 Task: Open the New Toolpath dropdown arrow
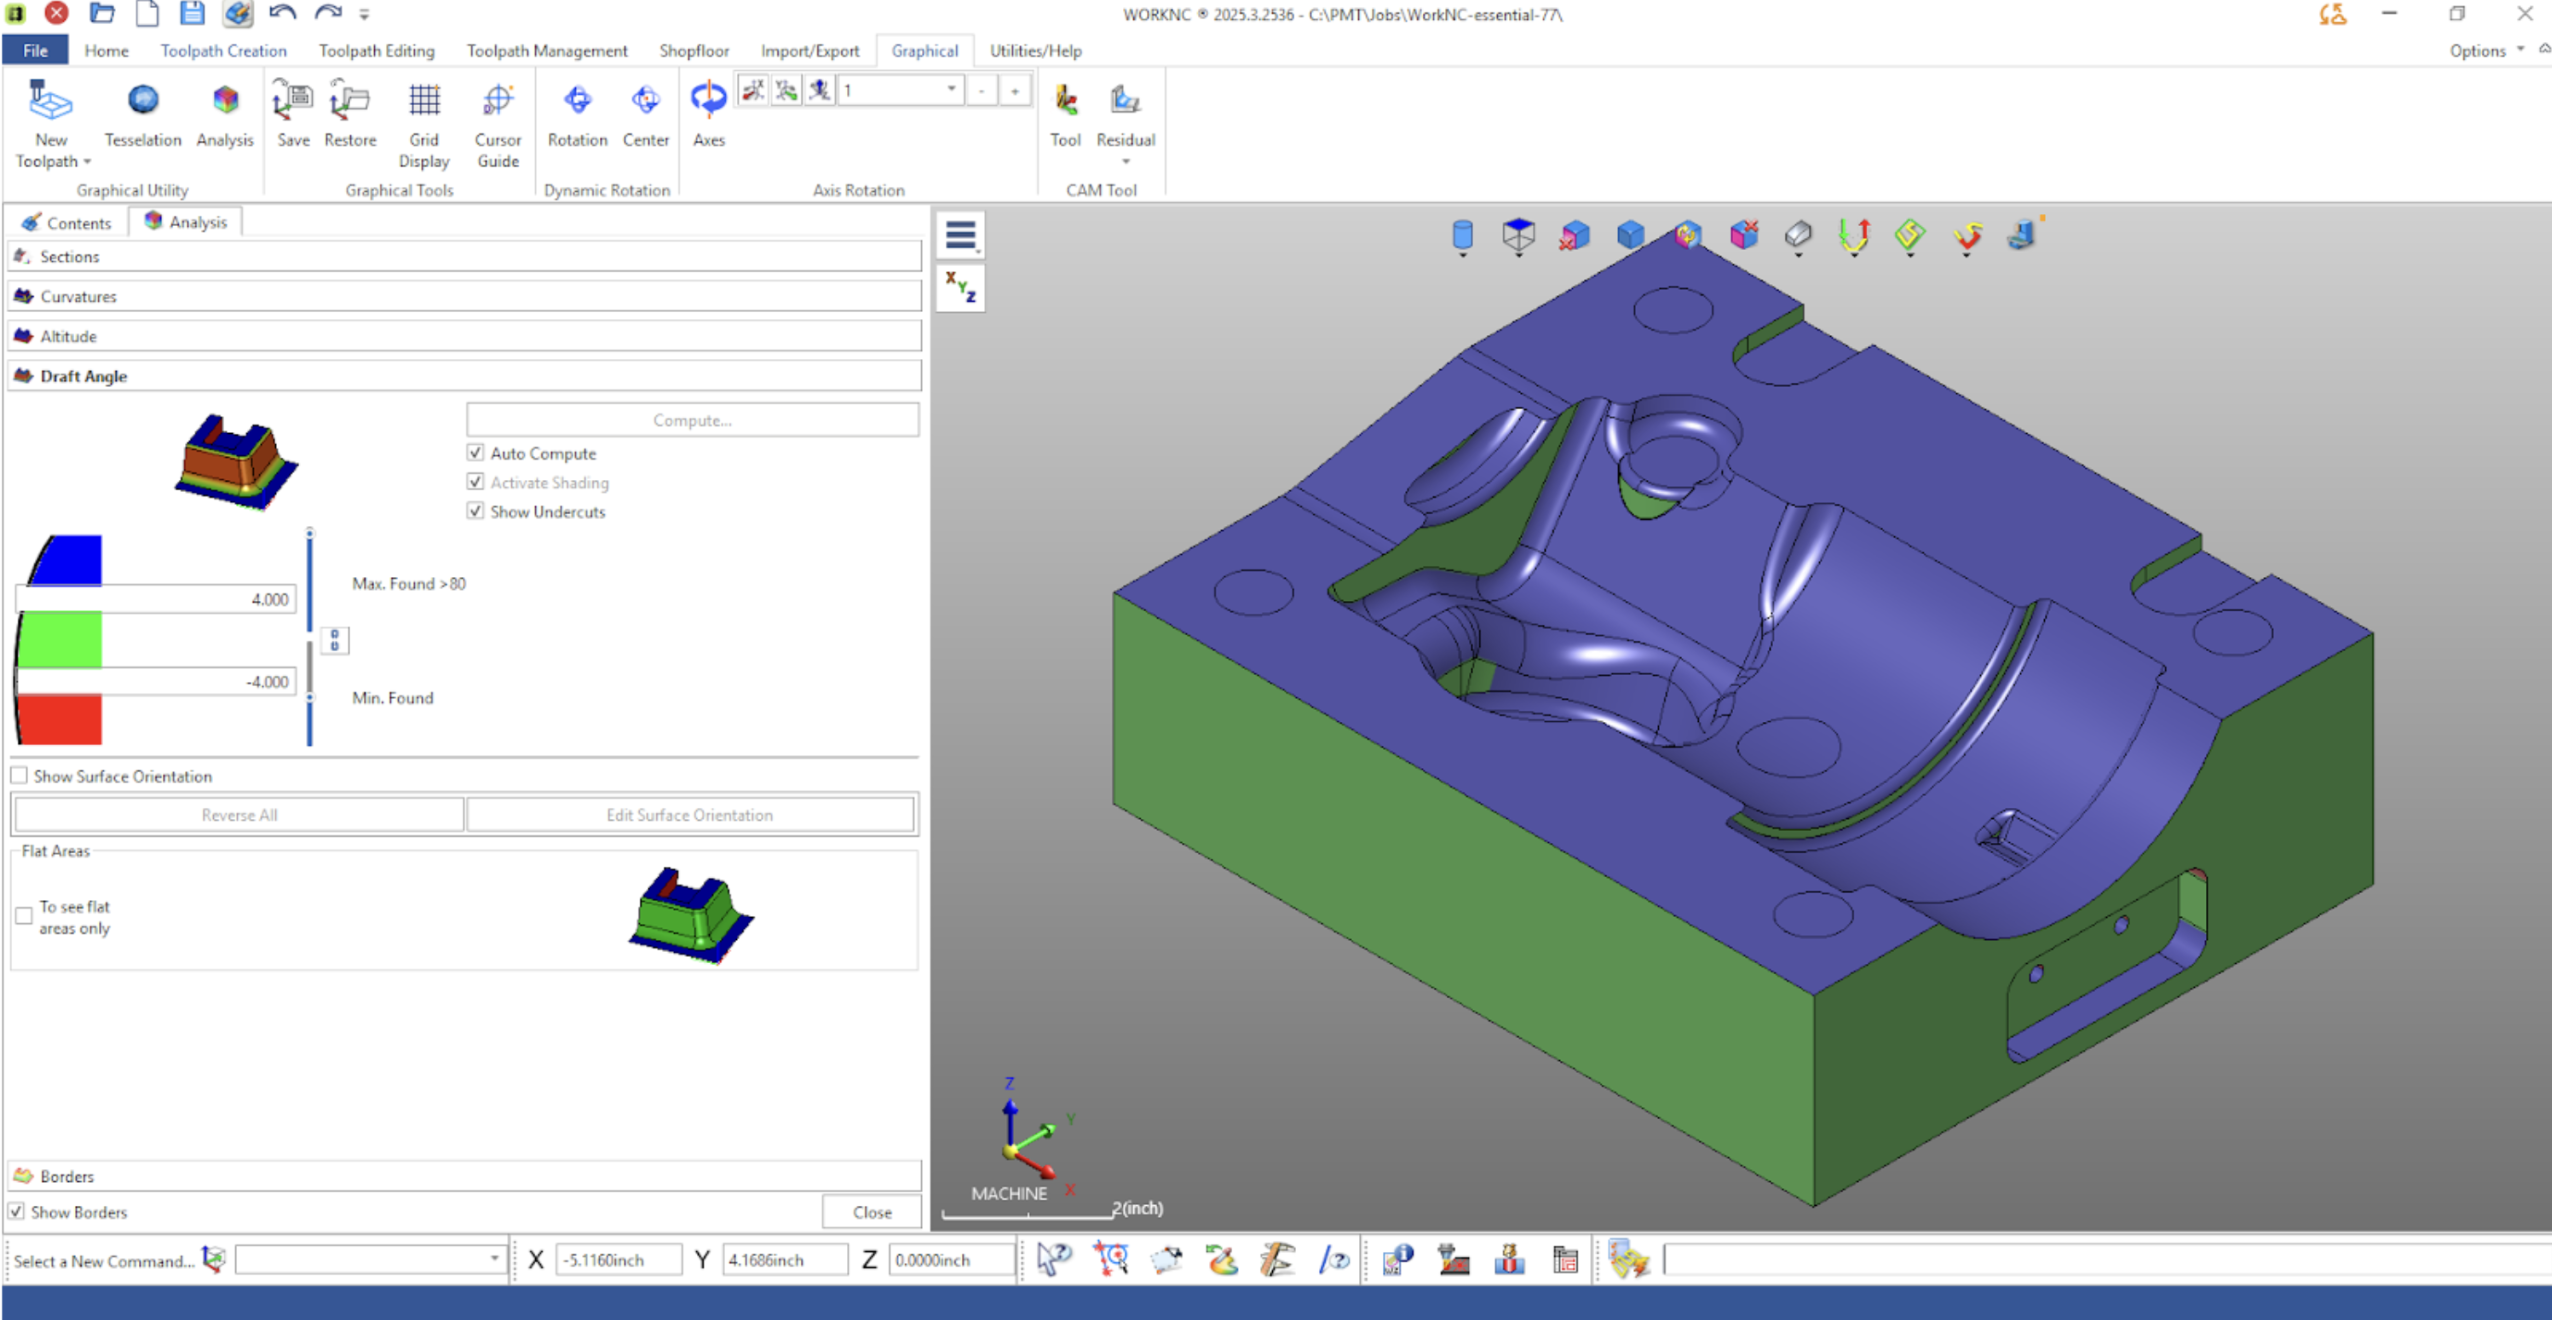(x=87, y=162)
